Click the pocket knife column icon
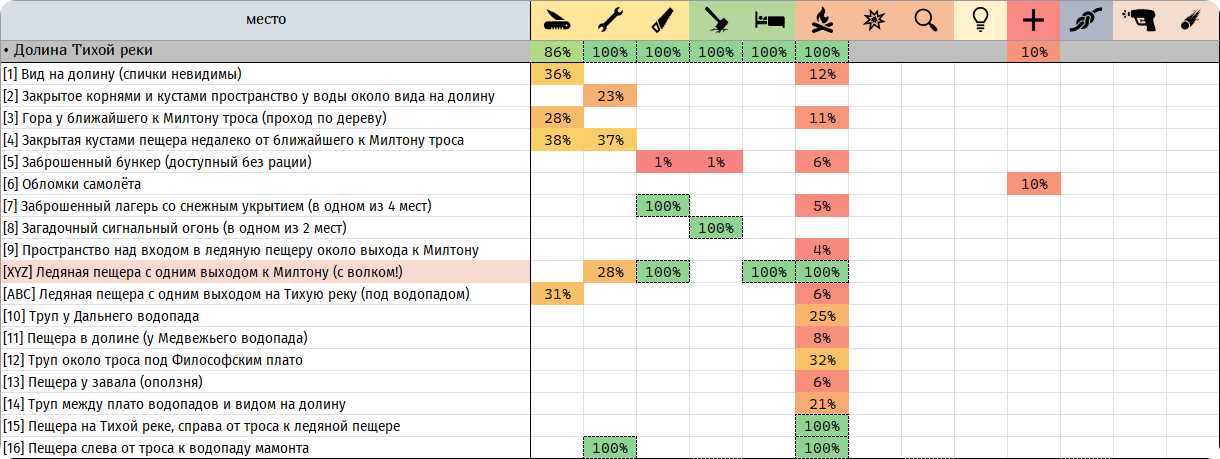 557,20
